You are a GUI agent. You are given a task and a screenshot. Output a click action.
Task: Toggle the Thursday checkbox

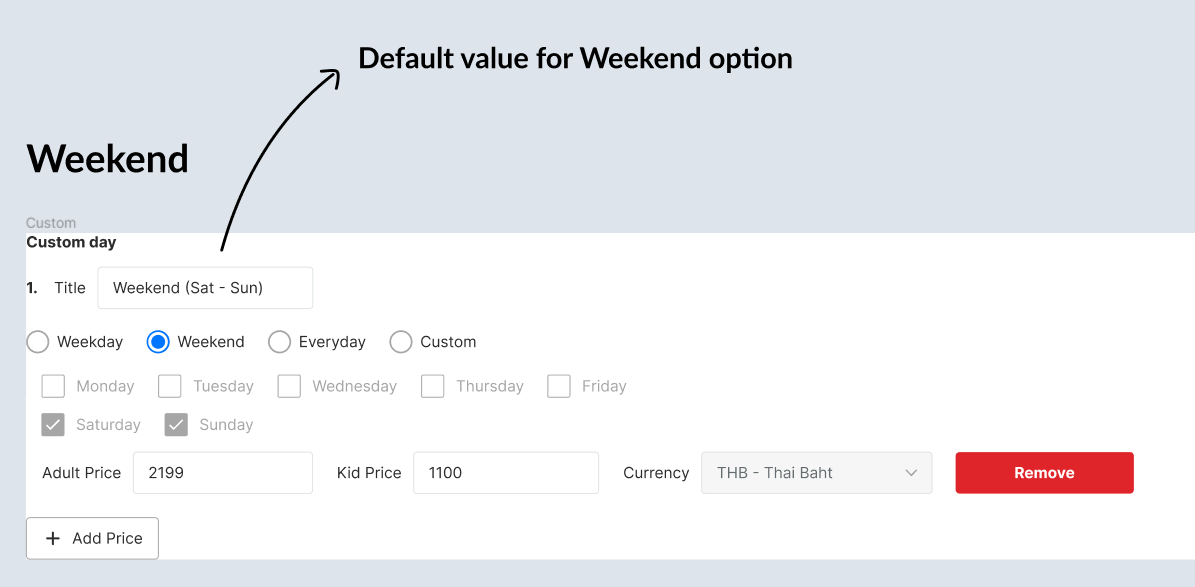pyautogui.click(x=432, y=386)
